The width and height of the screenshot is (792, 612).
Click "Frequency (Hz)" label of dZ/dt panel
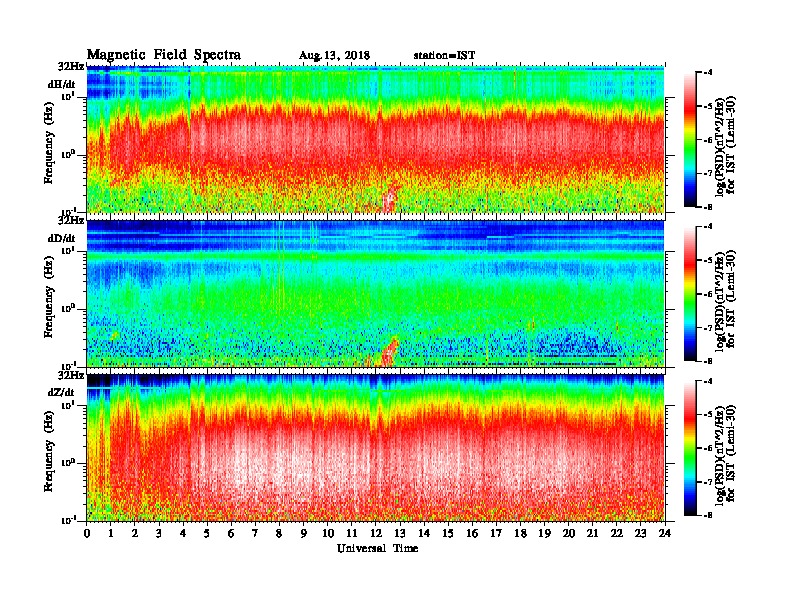(49, 451)
